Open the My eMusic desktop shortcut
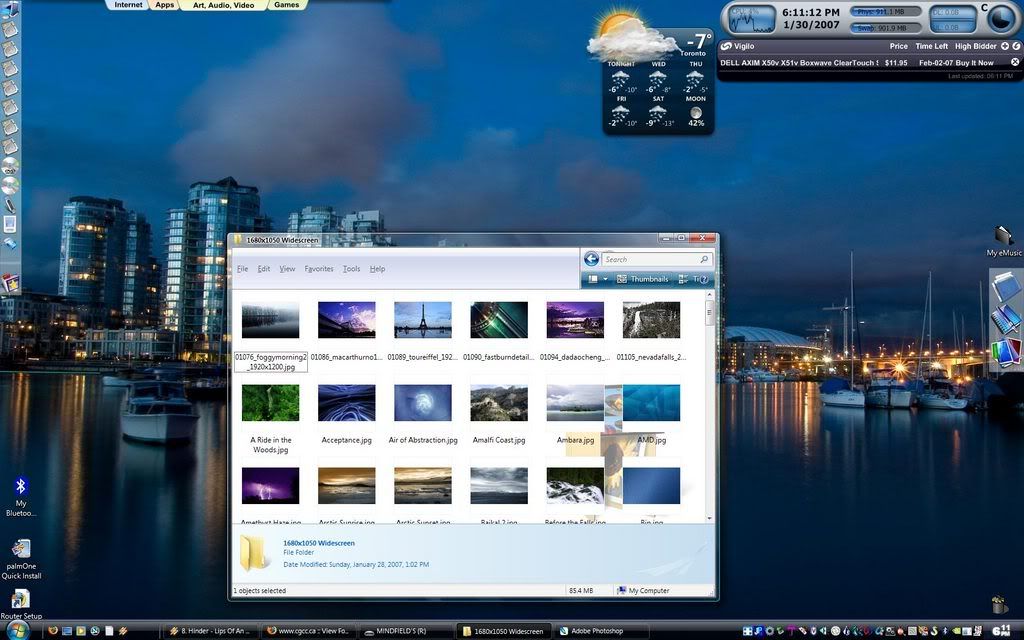The image size is (1024, 640). [1003, 235]
